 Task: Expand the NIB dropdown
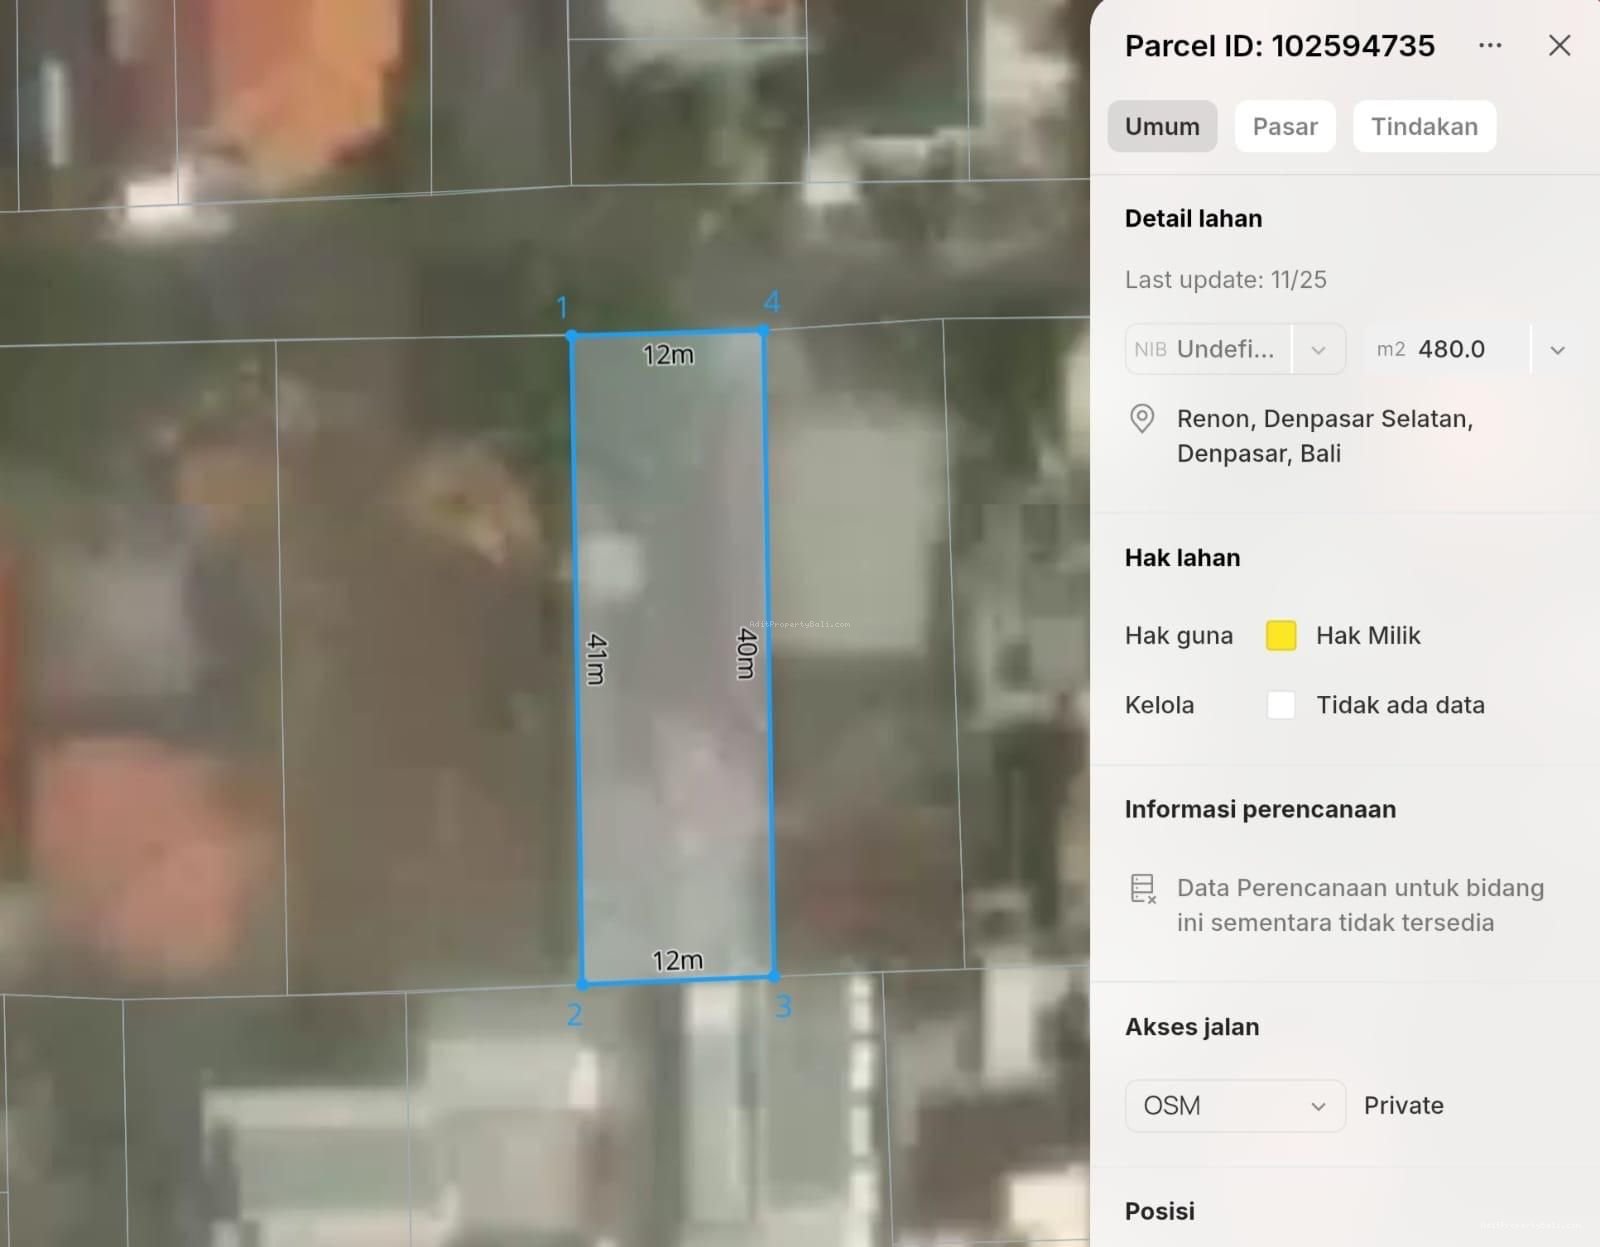[1318, 350]
